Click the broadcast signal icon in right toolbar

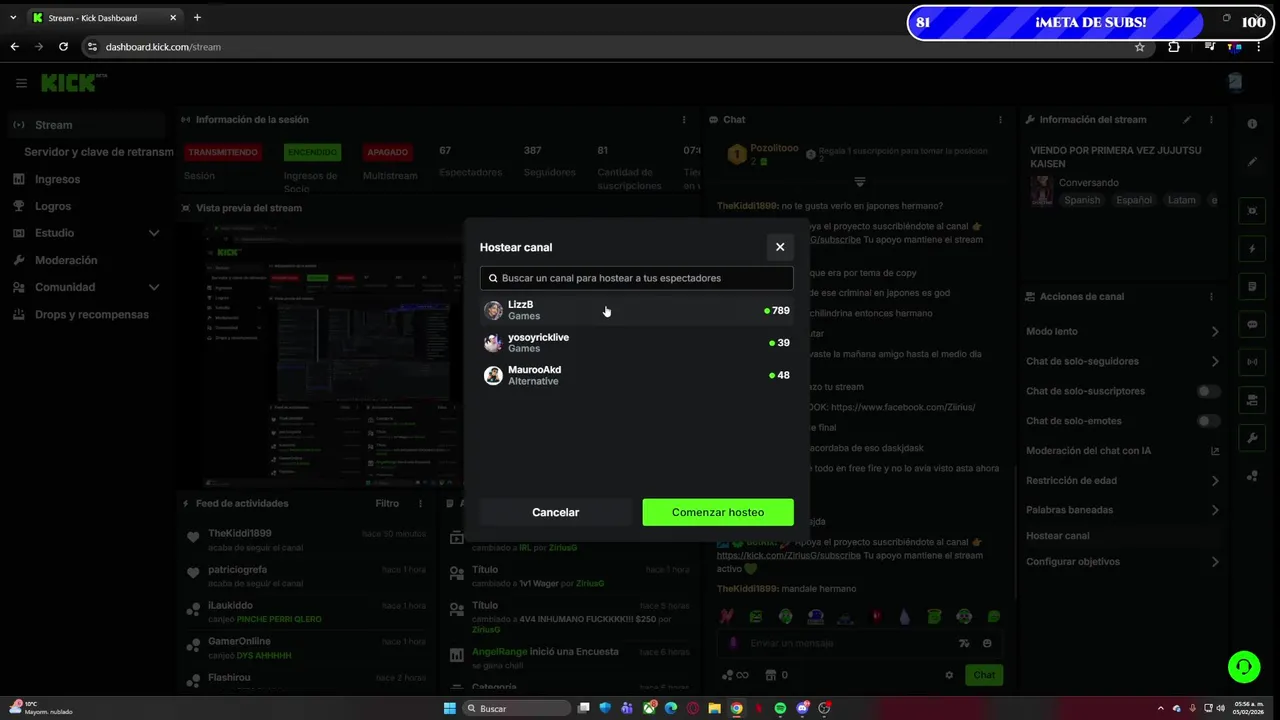pyautogui.click(x=1252, y=361)
